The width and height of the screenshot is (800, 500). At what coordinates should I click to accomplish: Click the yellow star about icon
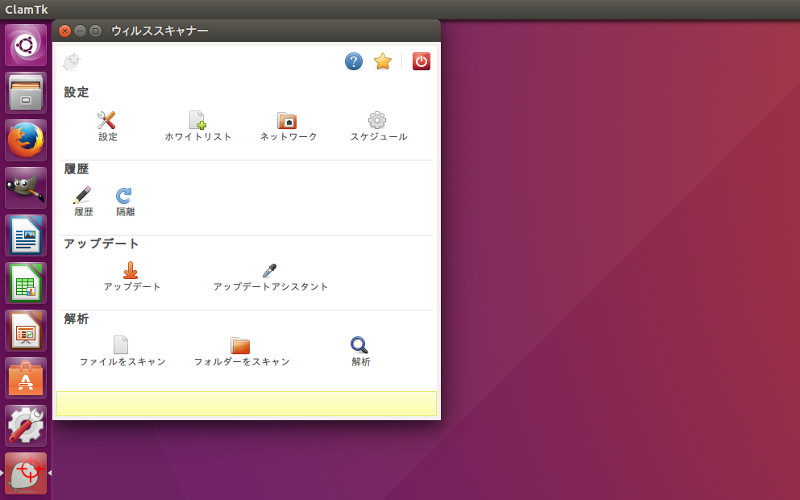(383, 62)
